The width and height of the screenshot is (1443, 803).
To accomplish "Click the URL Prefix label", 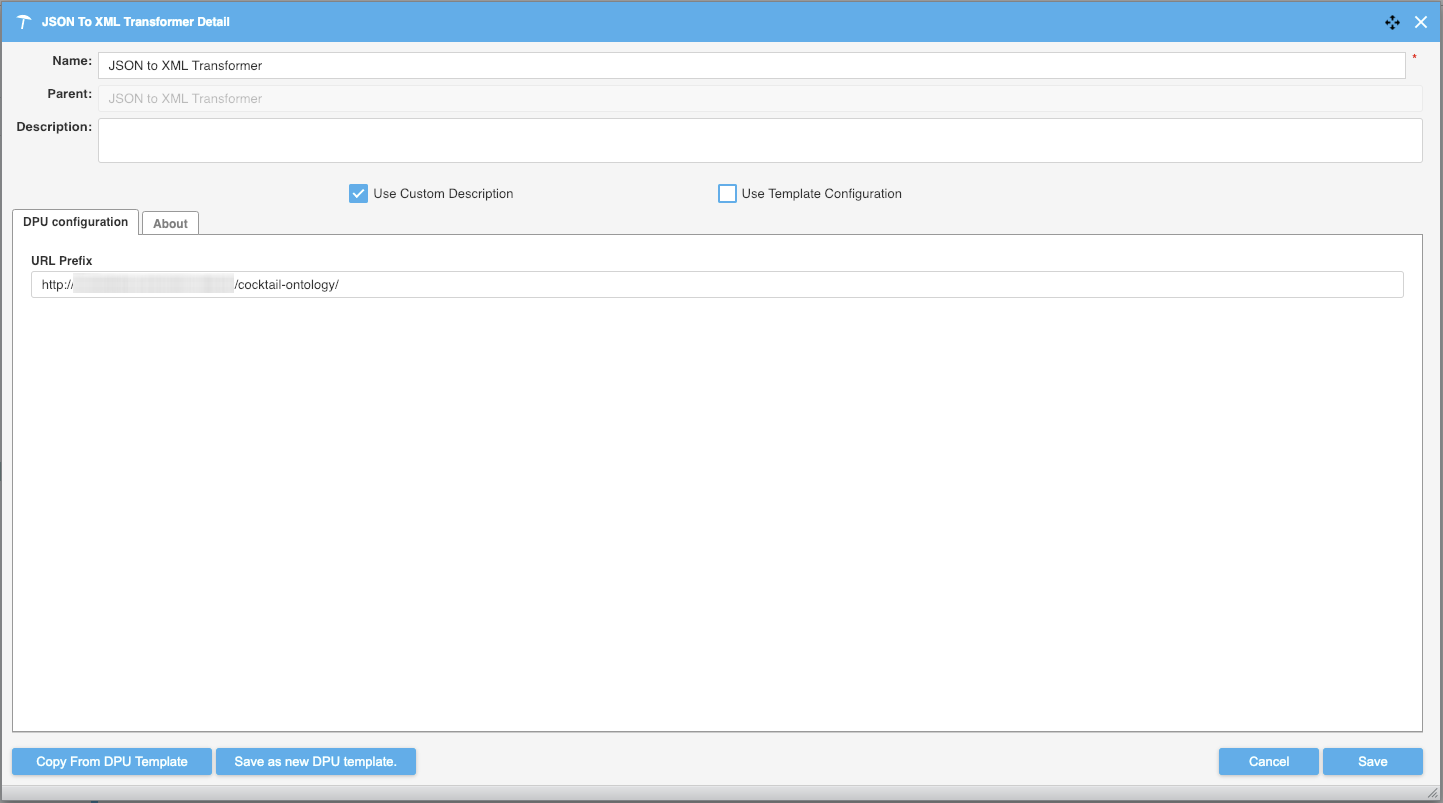I will tap(62, 261).
